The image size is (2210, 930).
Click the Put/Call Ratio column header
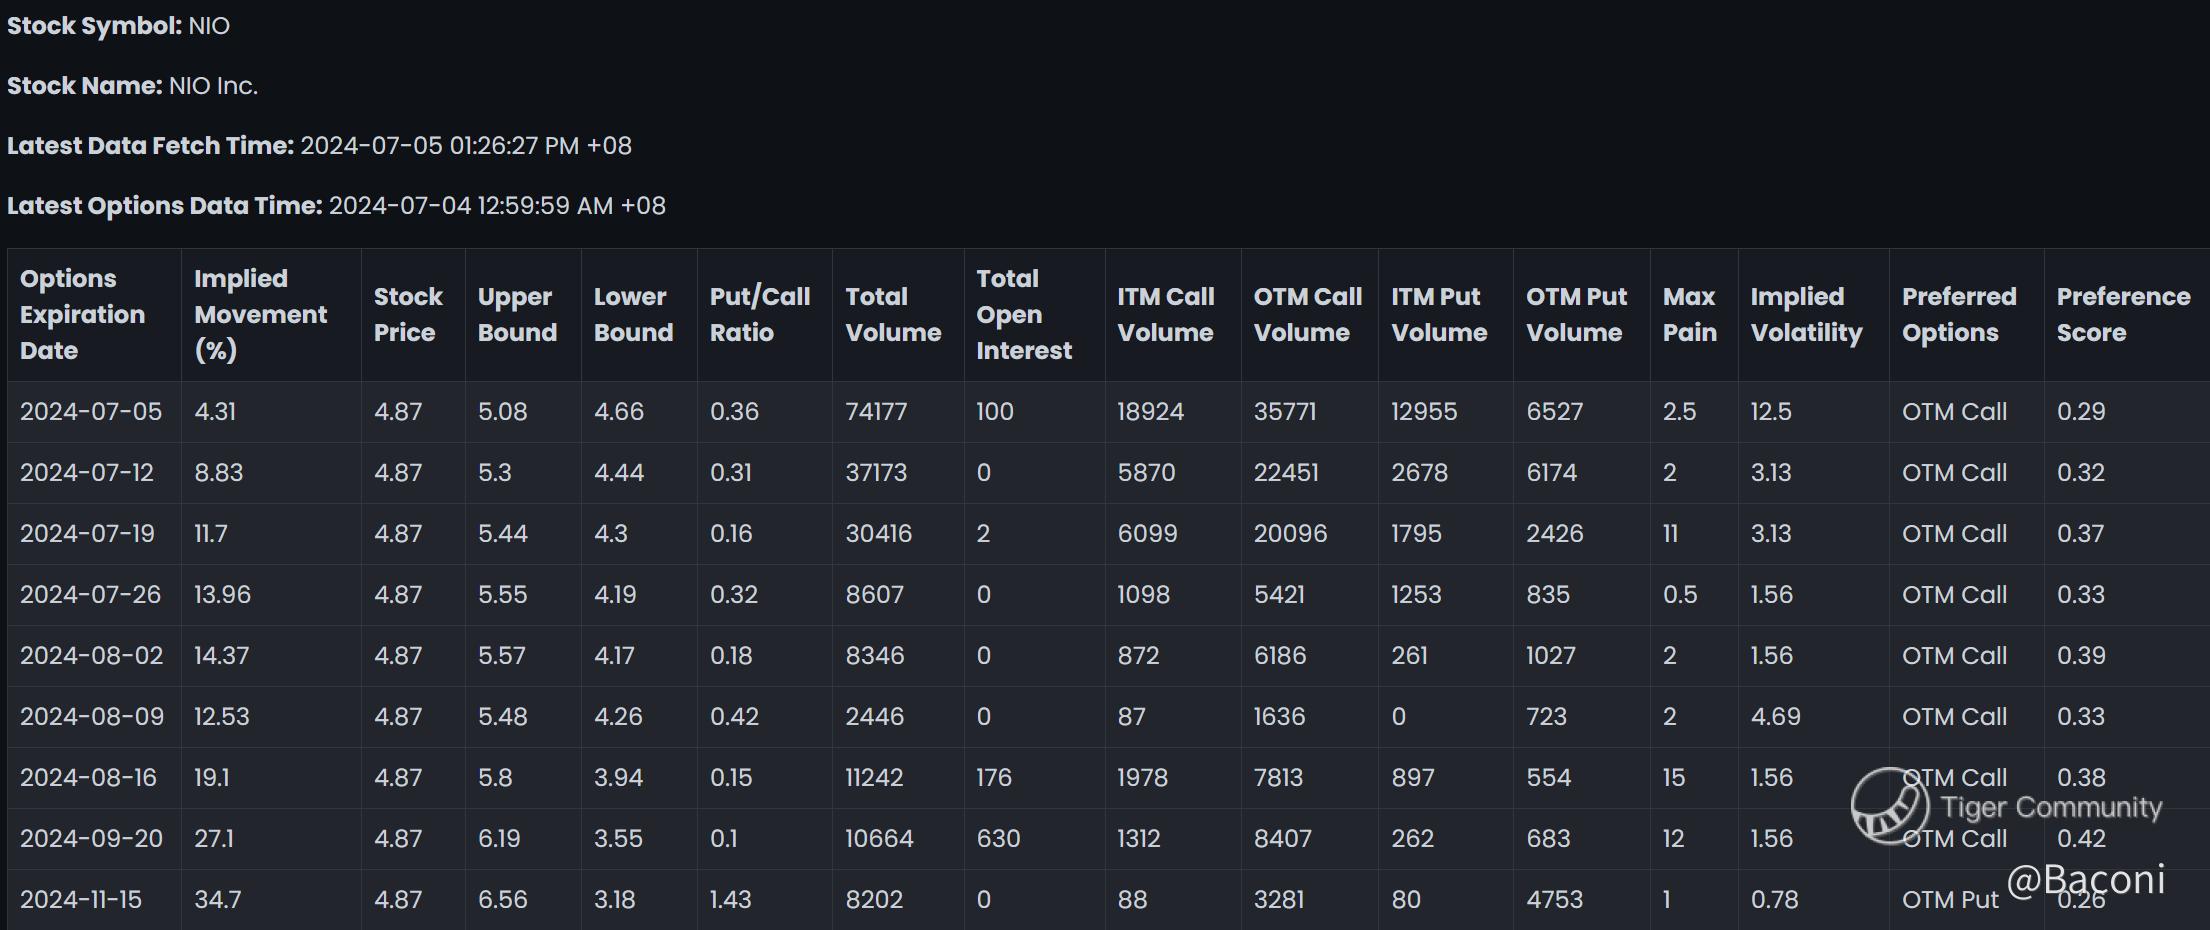759,314
